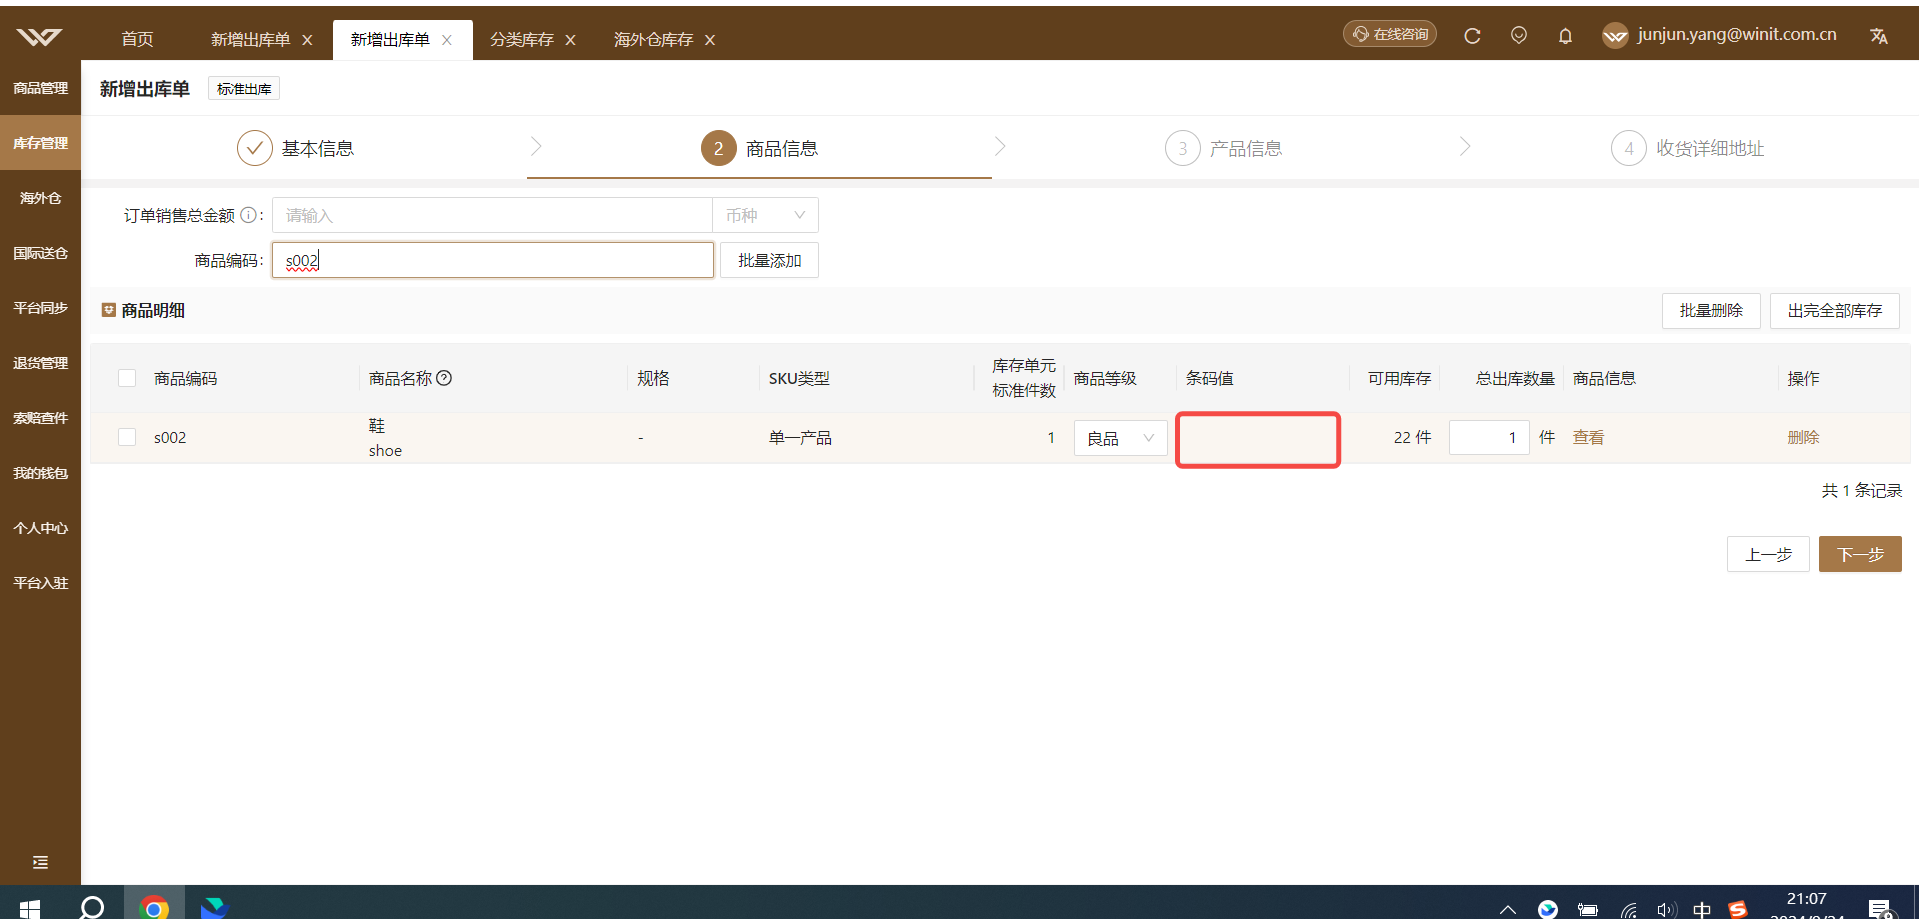Go back with the 上一步 button
Screen dimensions: 1919x919
click(x=1768, y=554)
